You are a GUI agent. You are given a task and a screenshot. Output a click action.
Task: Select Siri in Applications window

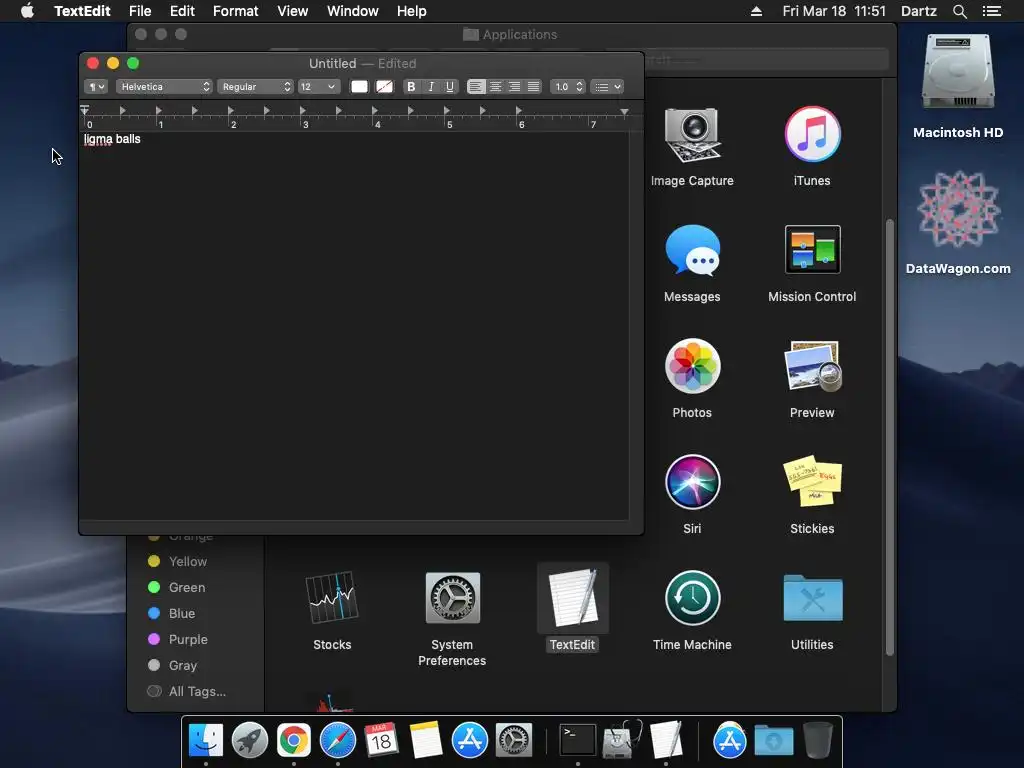pos(692,495)
